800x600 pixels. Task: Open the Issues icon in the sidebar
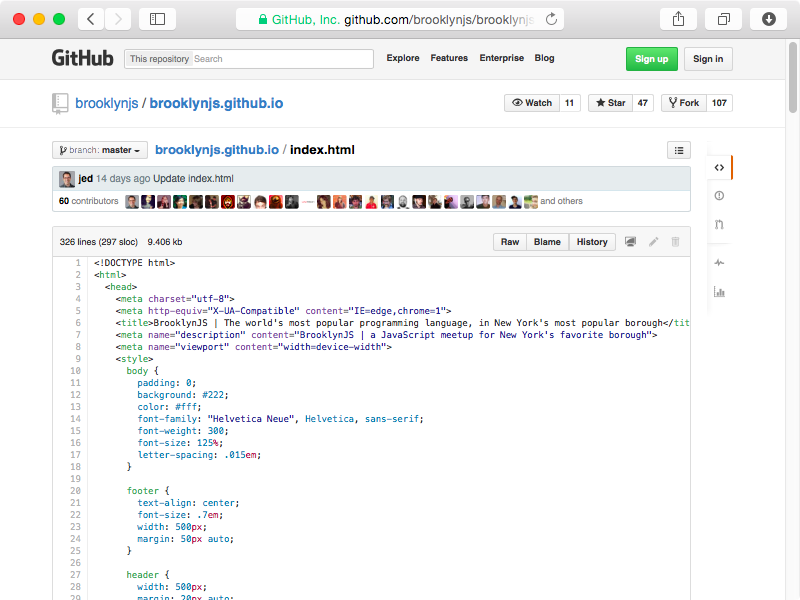pos(719,195)
